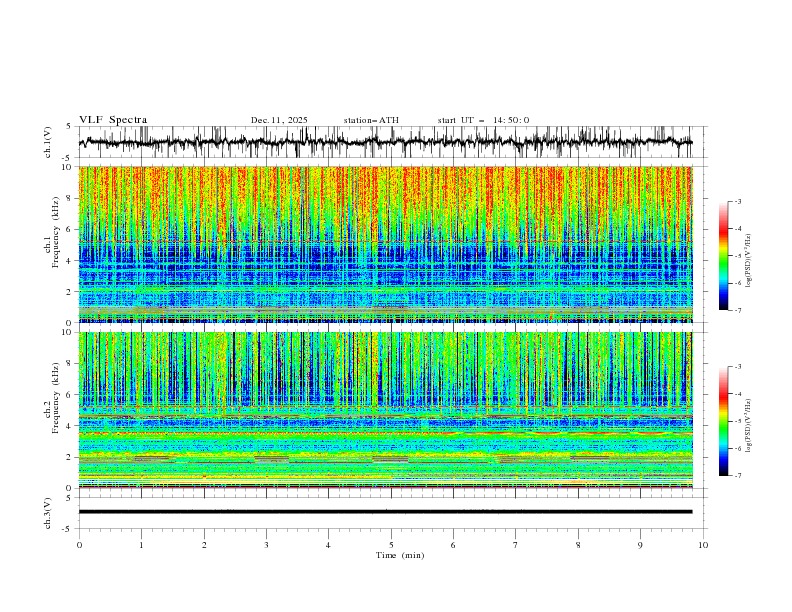Click the "station=ATH" header label
The width and height of the screenshot is (792, 612).
[371, 120]
